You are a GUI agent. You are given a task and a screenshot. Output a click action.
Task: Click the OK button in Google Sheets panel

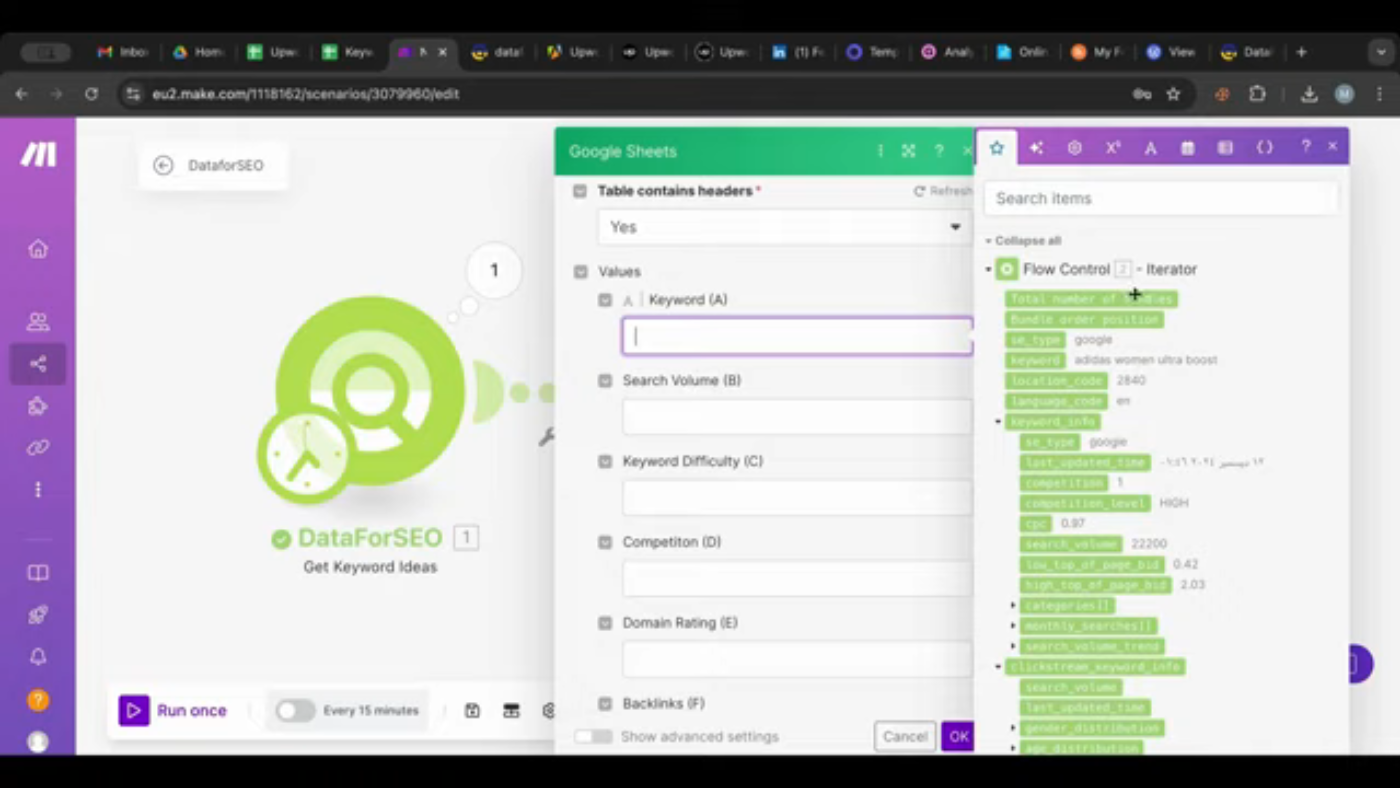click(x=957, y=736)
